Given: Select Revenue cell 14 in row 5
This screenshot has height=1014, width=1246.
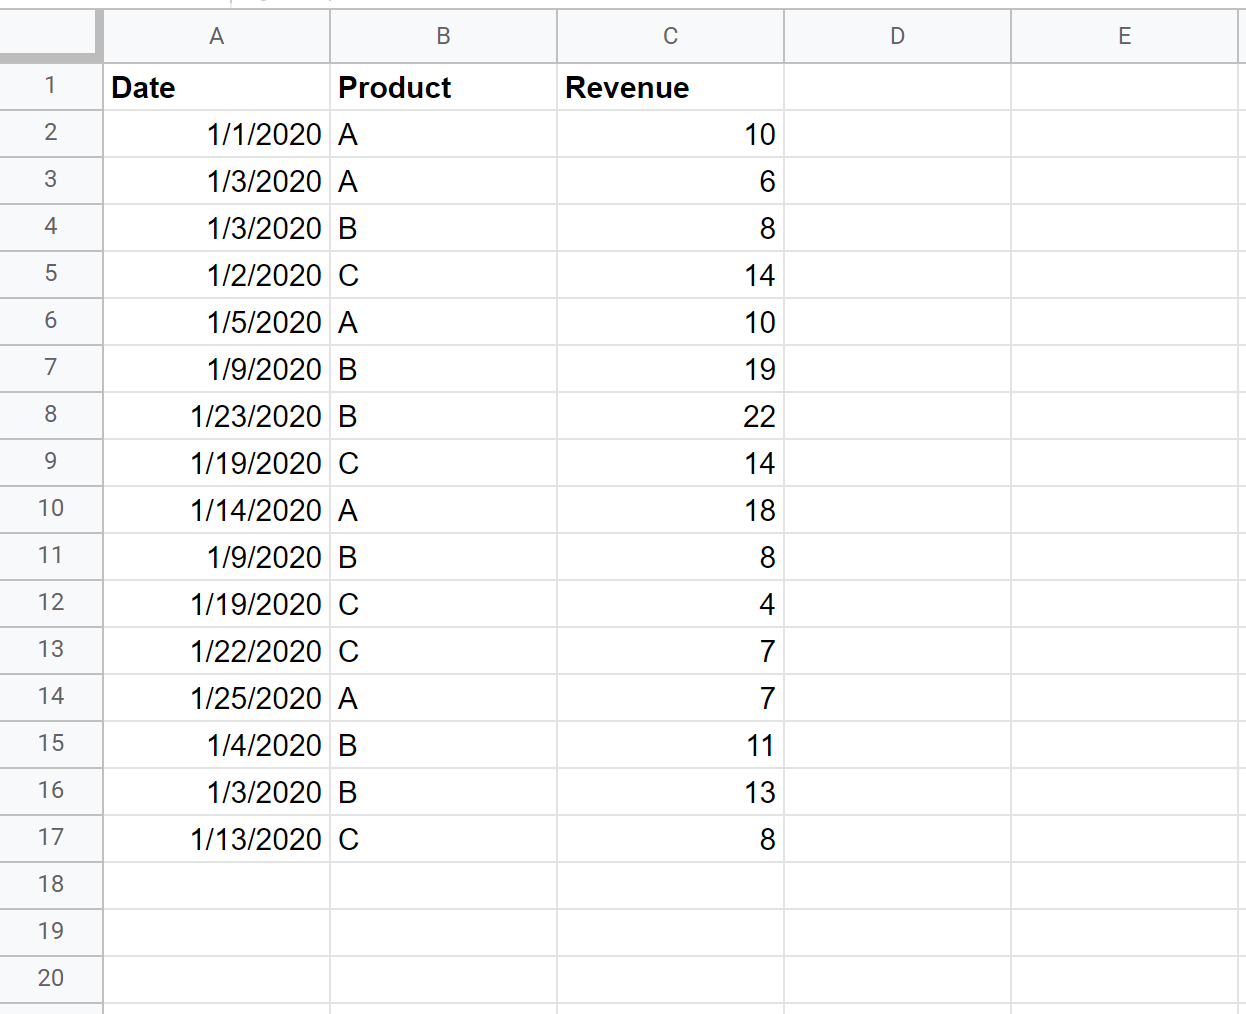Looking at the screenshot, I should (x=670, y=275).
